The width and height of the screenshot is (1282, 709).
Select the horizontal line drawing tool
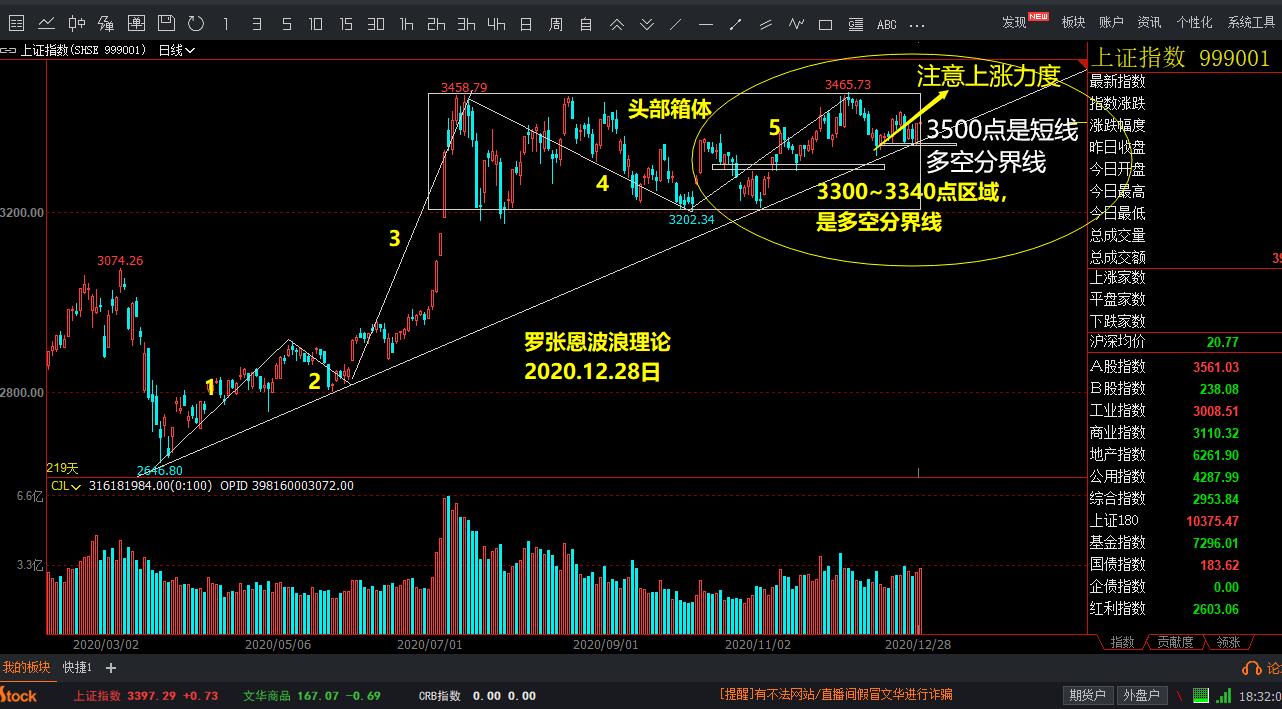point(706,24)
